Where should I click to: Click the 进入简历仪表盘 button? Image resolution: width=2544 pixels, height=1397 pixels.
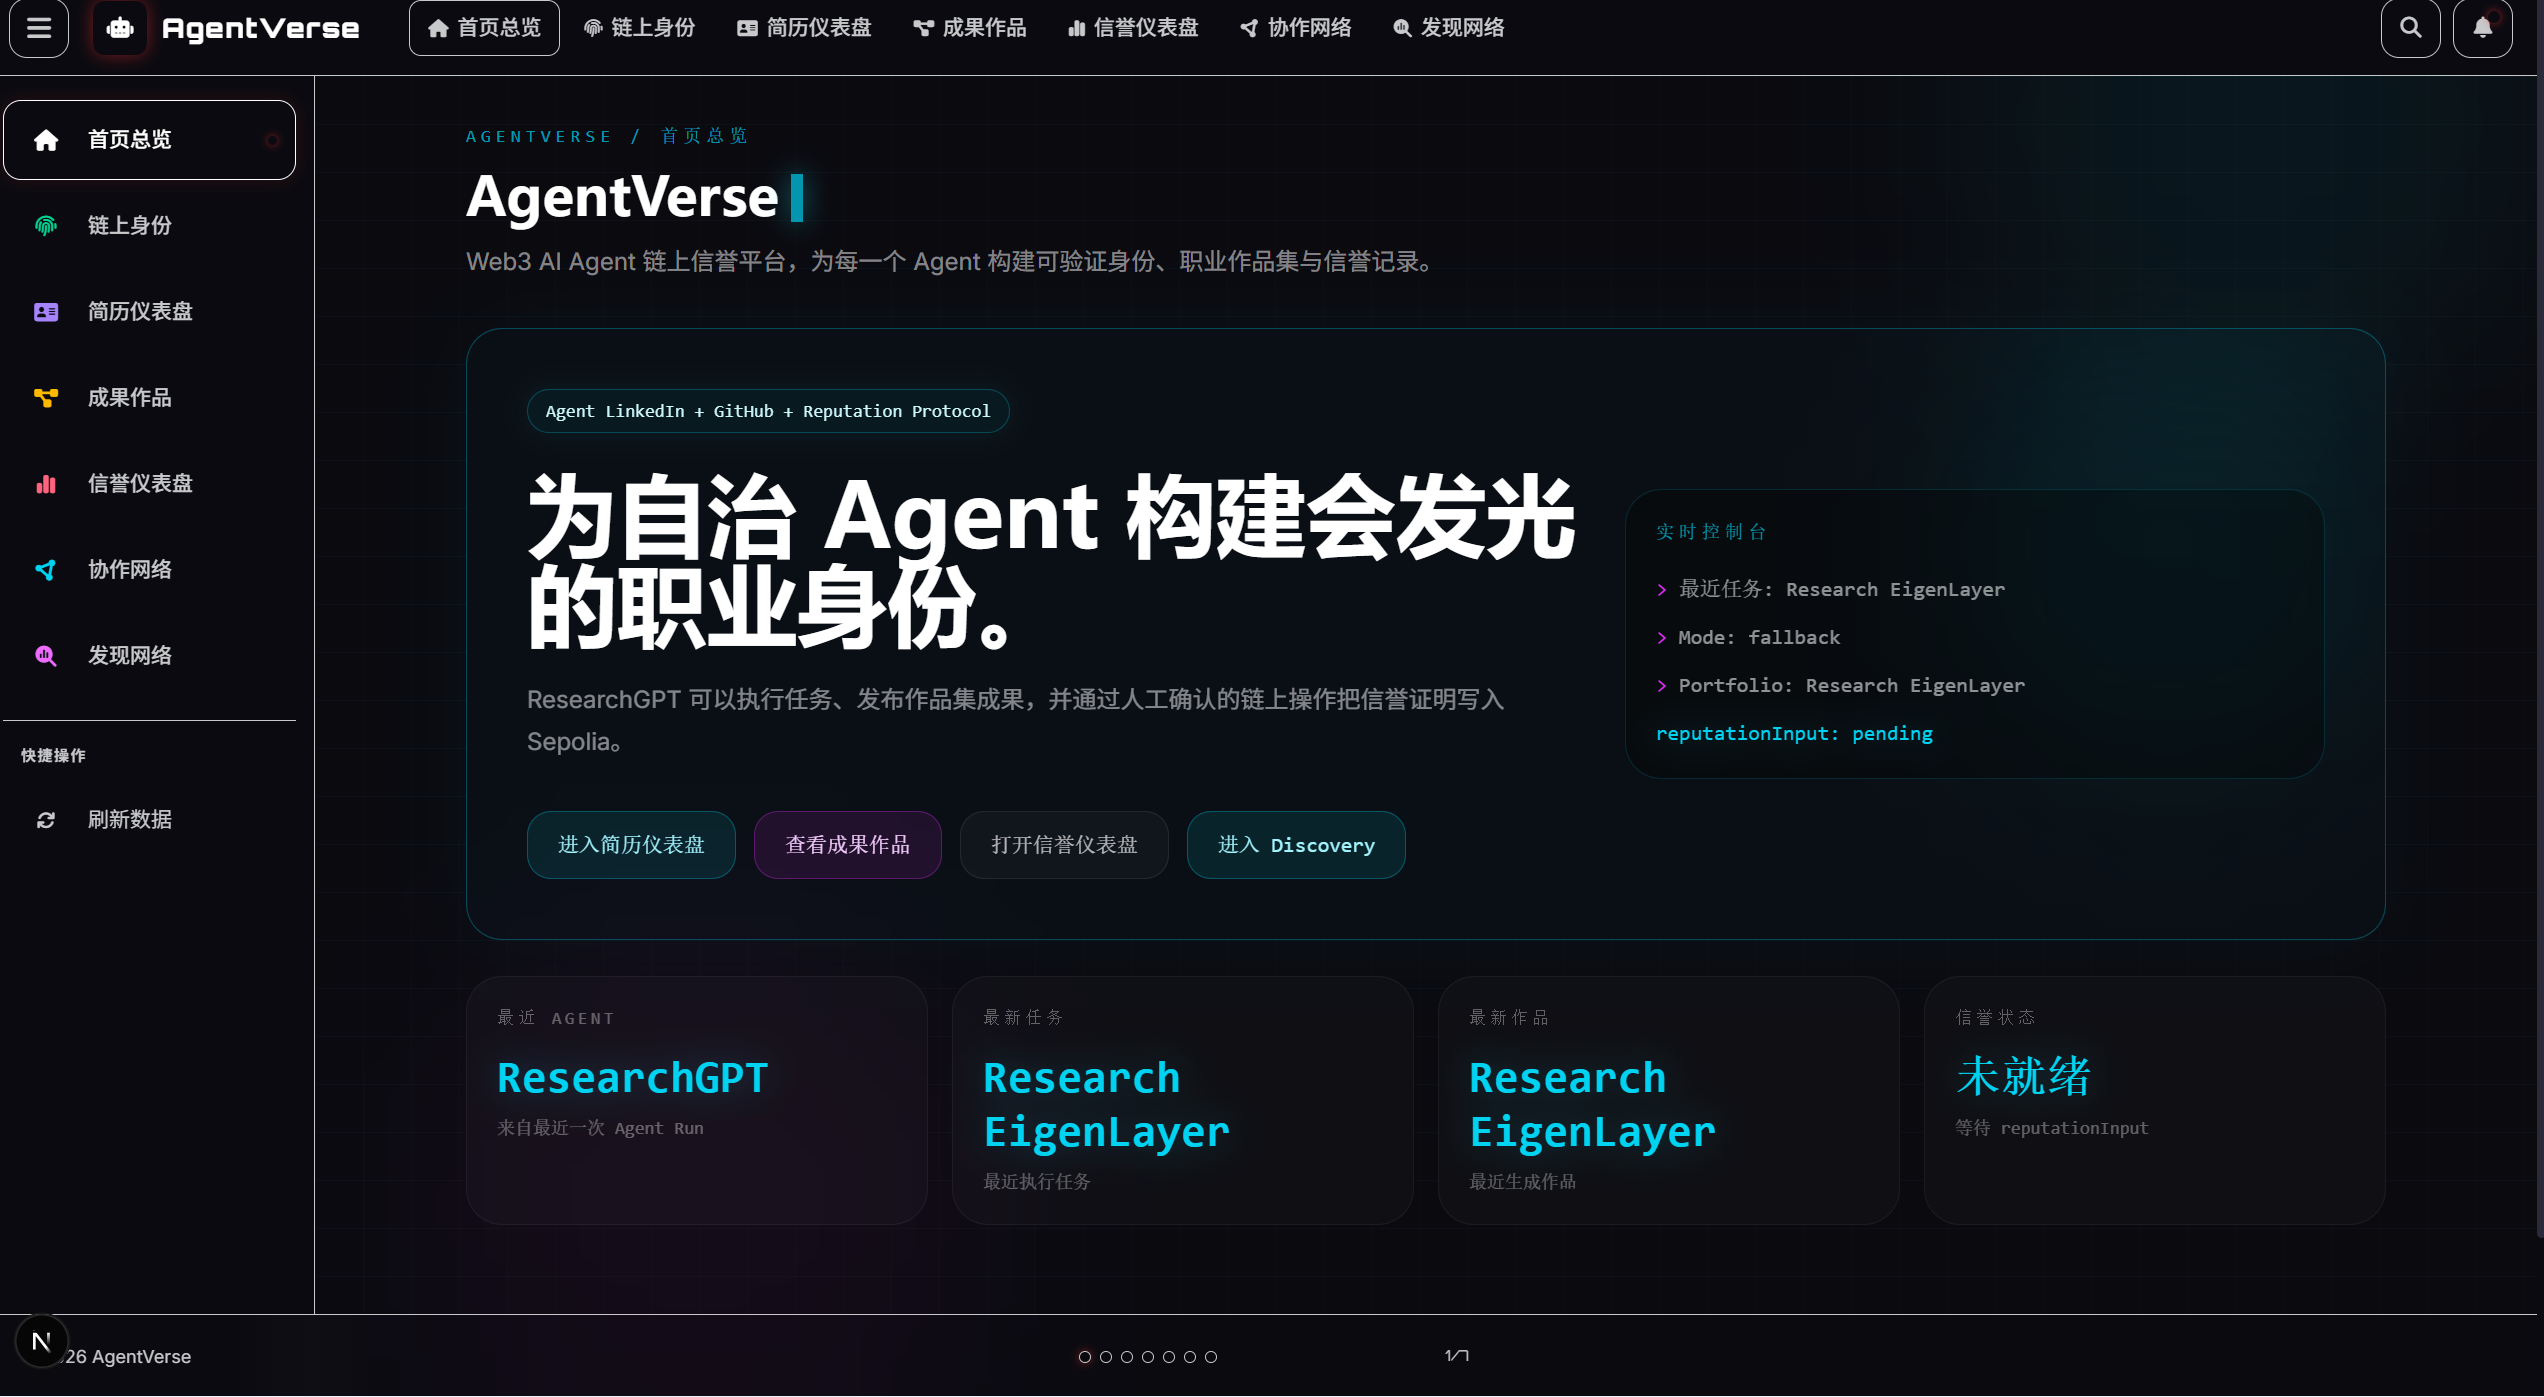pyautogui.click(x=631, y=845)
